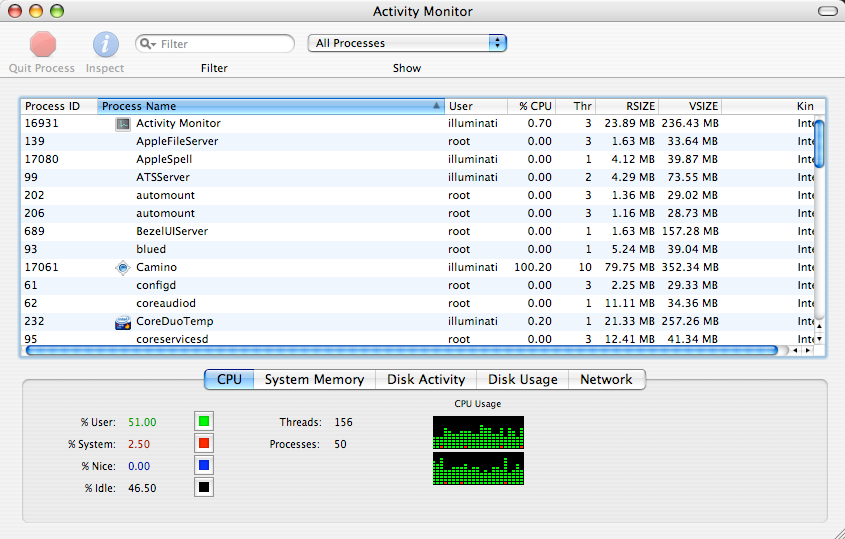
Task: Switch to the Disk Activity tab
Action: tap(426, 379)
